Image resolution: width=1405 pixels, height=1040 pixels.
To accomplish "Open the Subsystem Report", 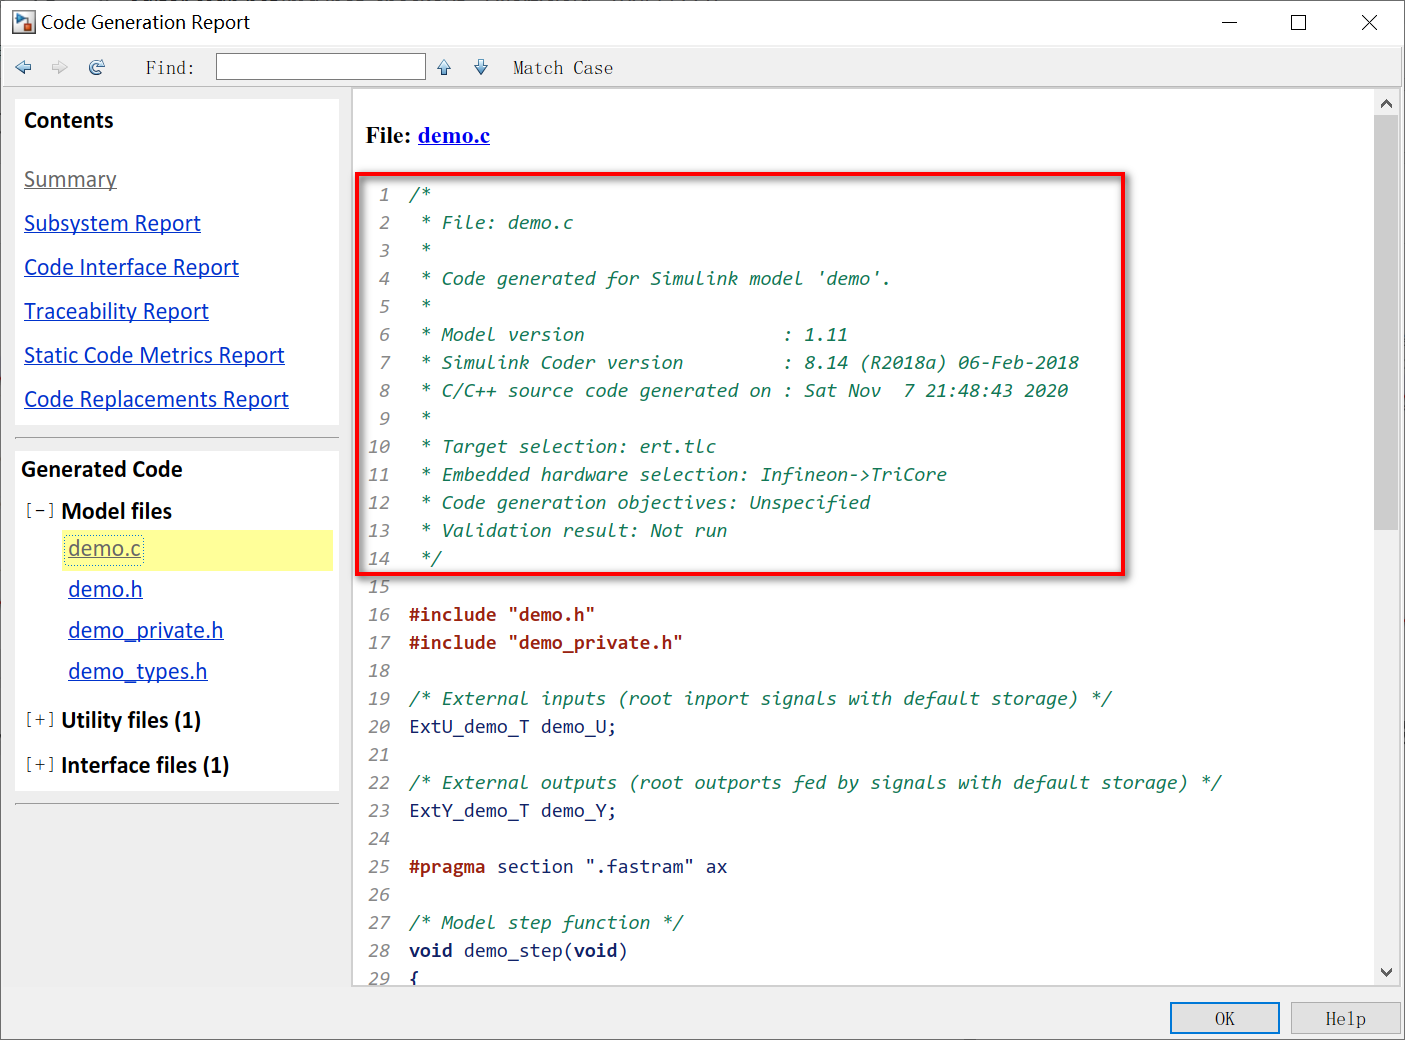I will pyautogui.click(x=112, y=223).
